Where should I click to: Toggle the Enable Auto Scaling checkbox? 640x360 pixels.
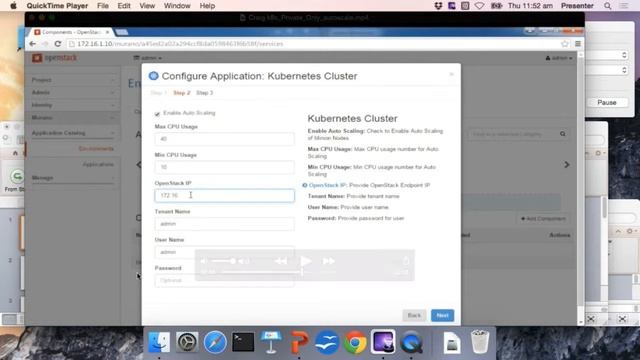[157, 113]
